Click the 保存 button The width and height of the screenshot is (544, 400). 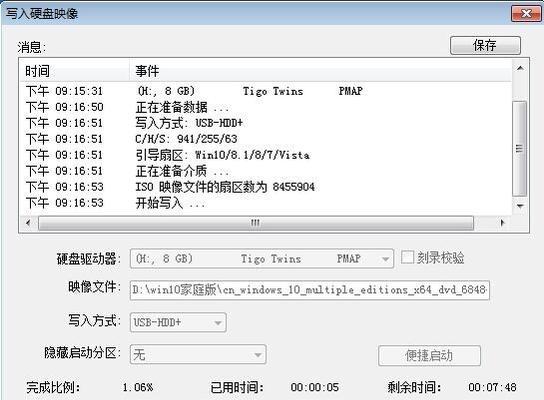tap(485, 45)
